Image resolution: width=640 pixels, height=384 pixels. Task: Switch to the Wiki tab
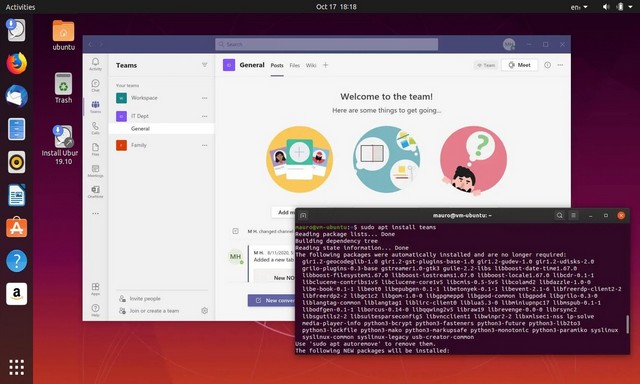[x=311, y=65]
